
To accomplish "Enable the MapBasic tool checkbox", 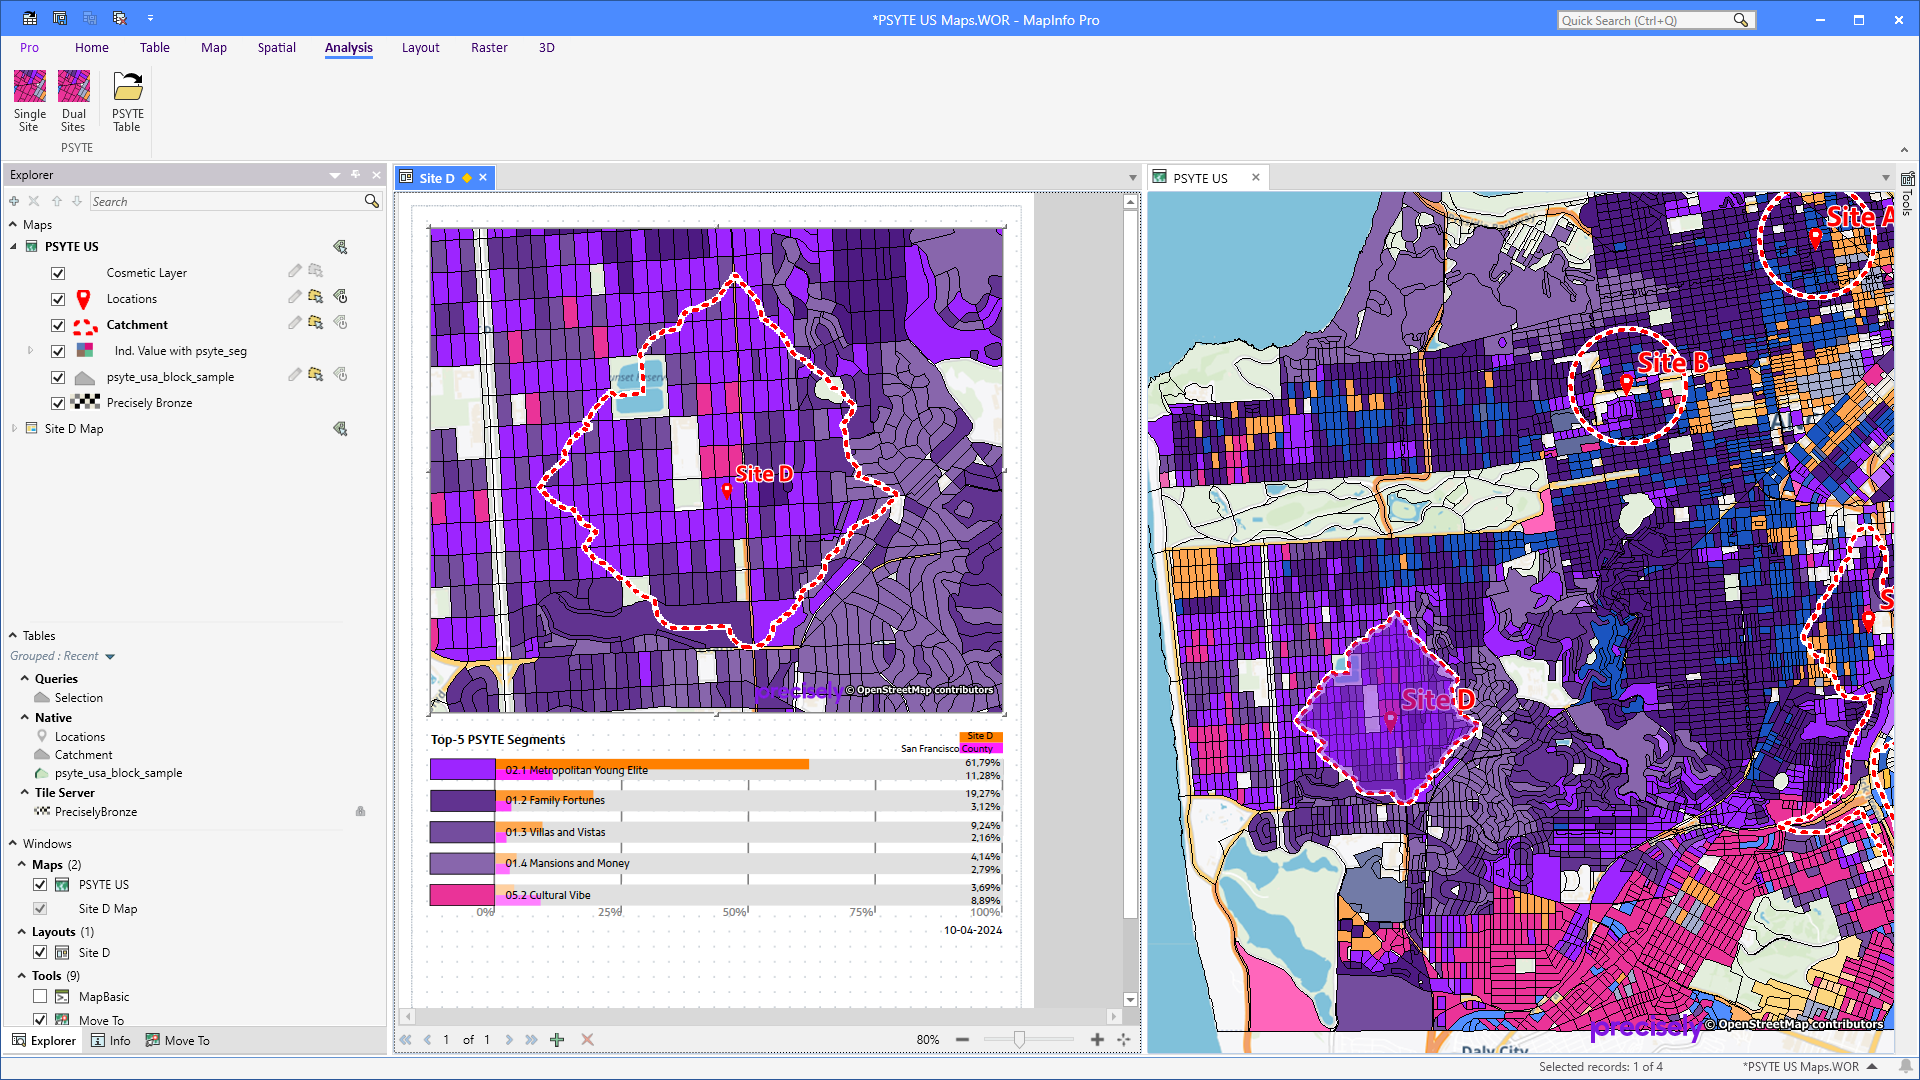I will tap(40, 996).
